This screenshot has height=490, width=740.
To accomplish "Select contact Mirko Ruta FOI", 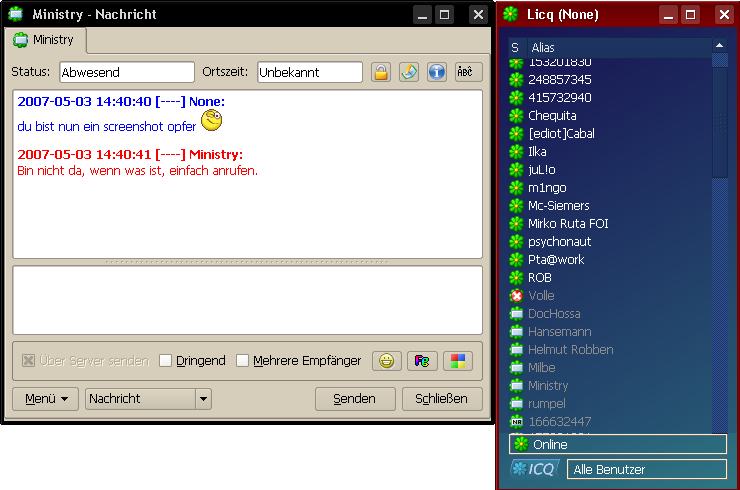I will point(610,224).
